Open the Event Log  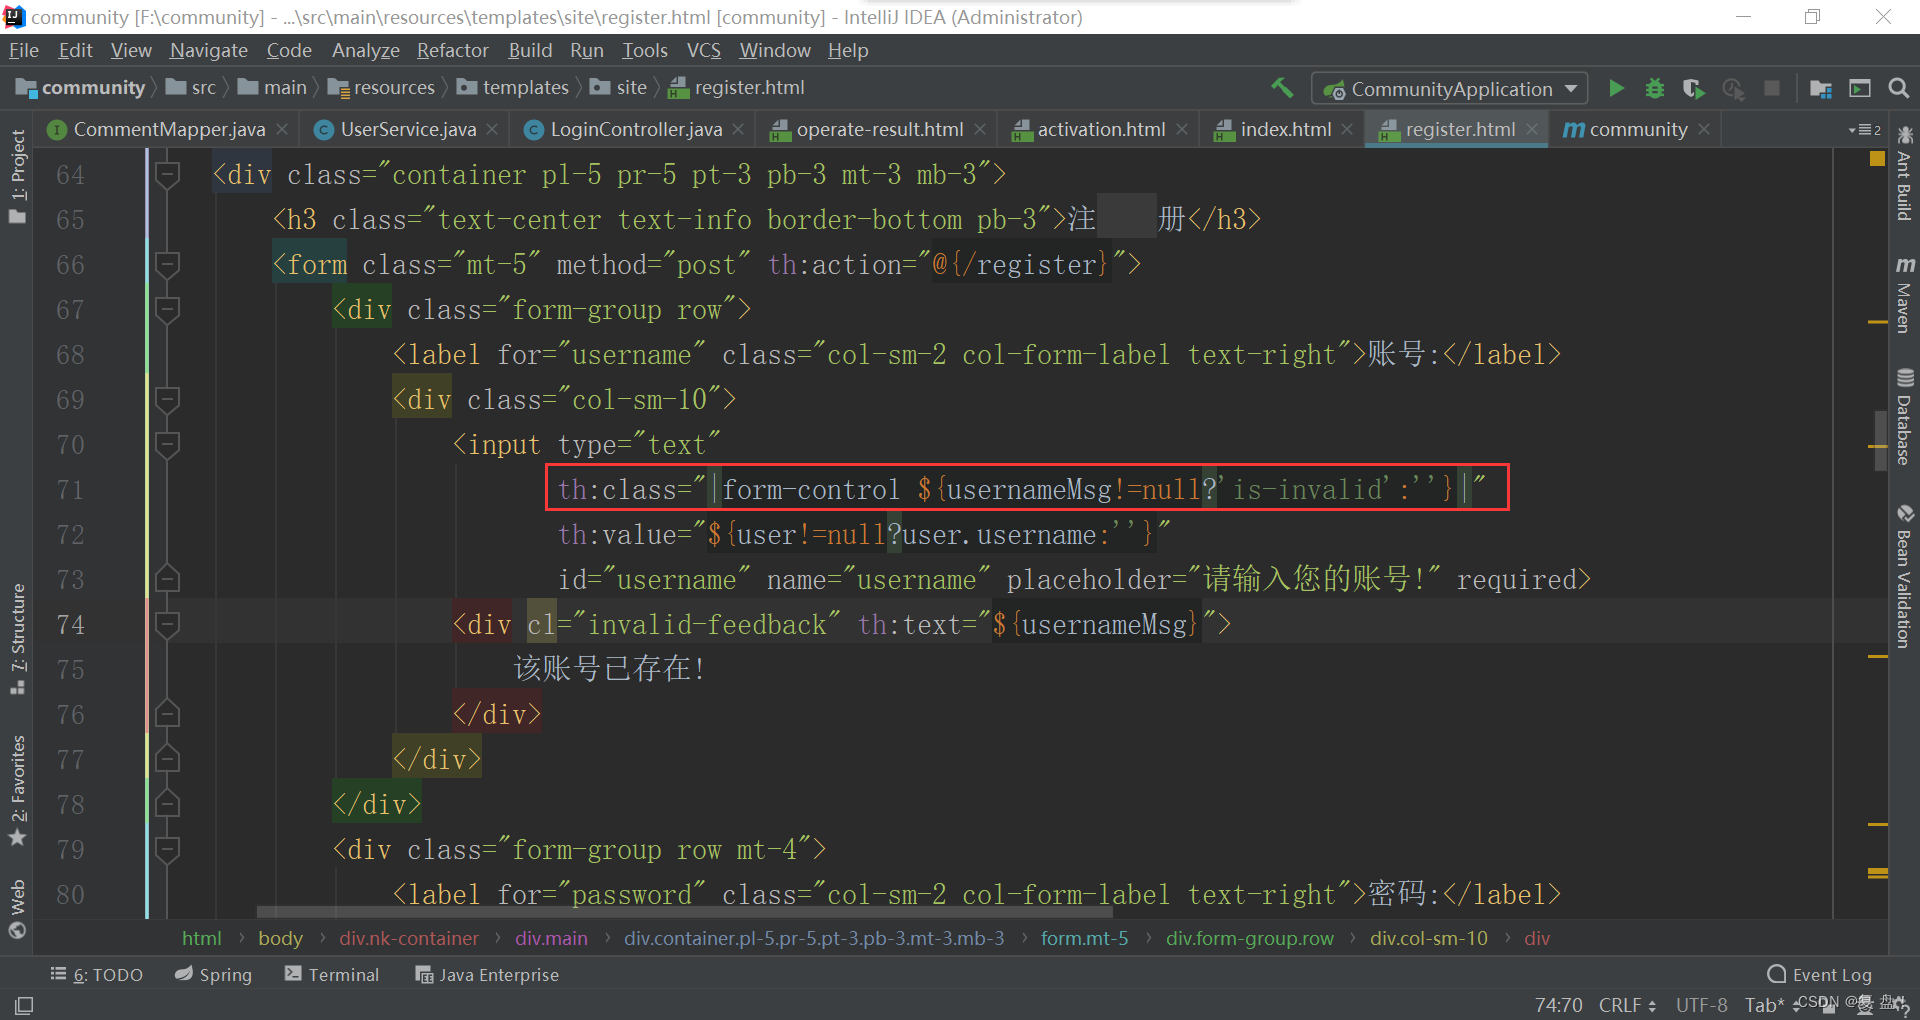click(x=1820, y=974)
